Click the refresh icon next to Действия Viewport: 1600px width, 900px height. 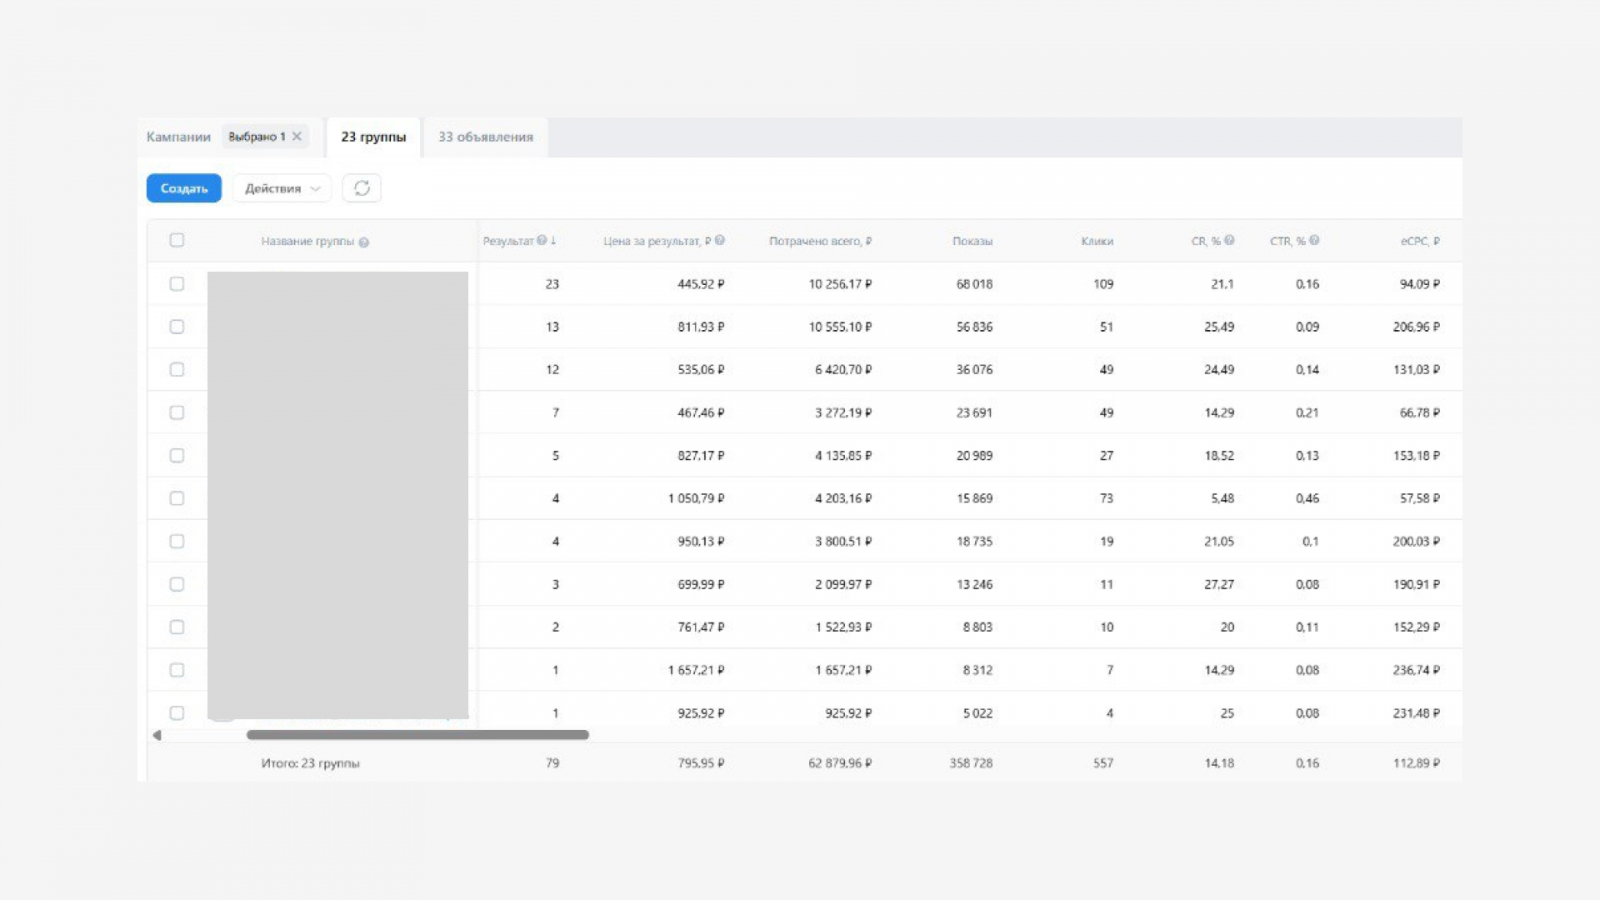tap(361, 188)
